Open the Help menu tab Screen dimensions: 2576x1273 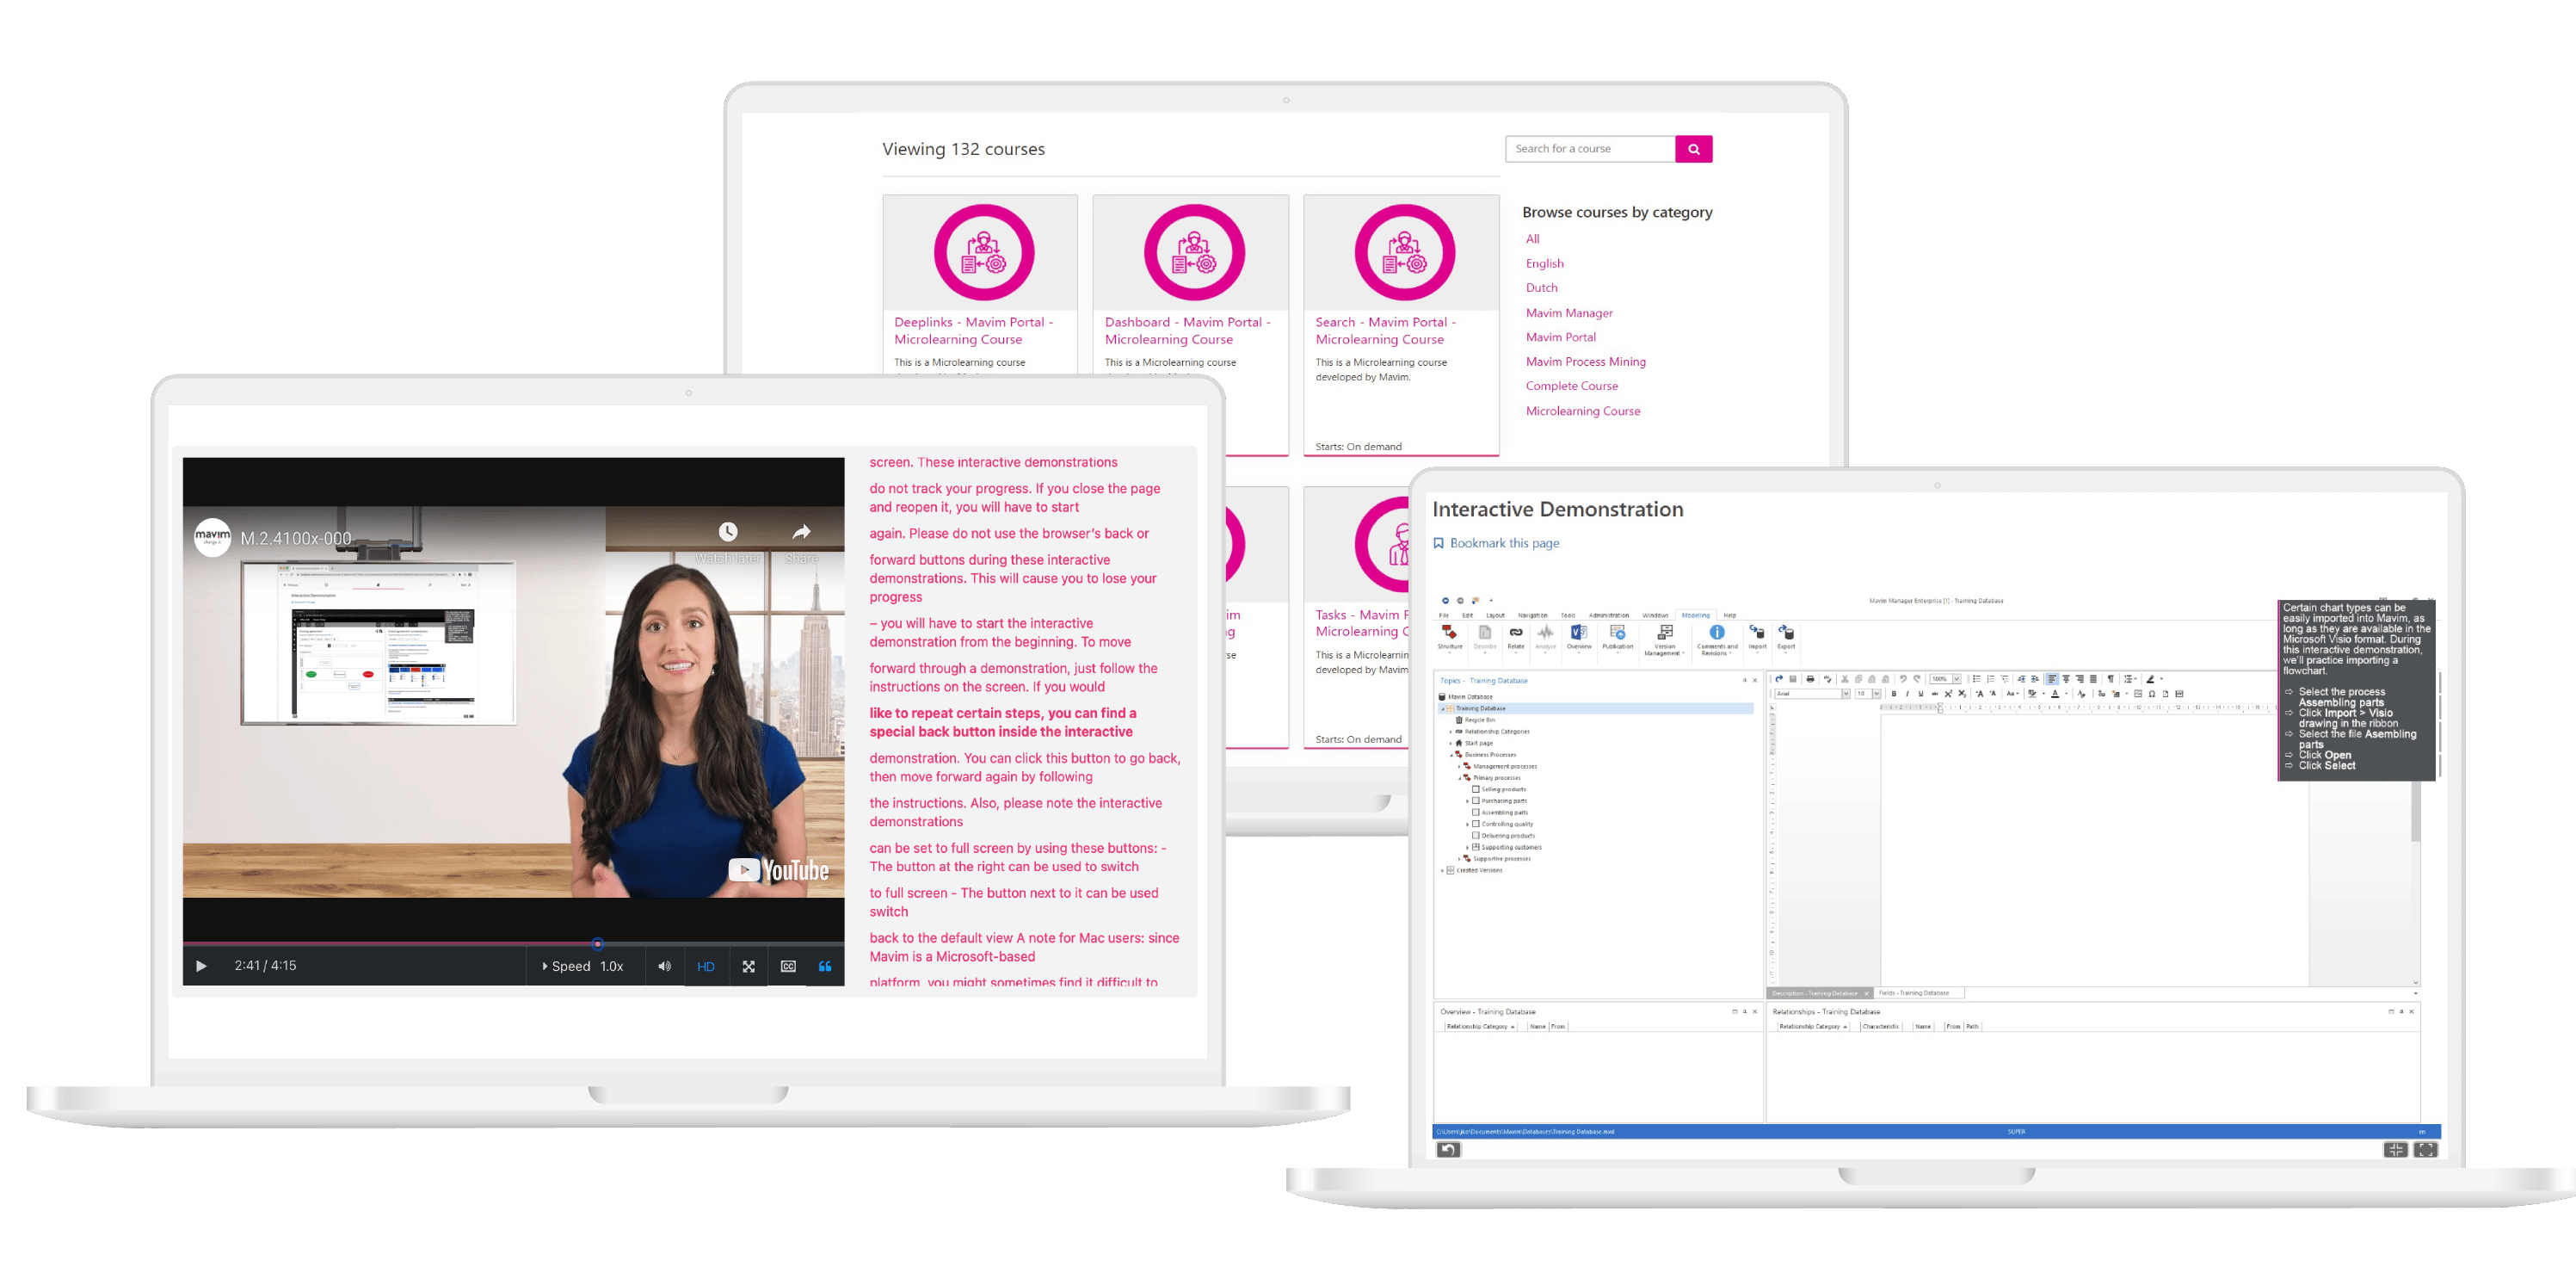(x=1730, y=616)
